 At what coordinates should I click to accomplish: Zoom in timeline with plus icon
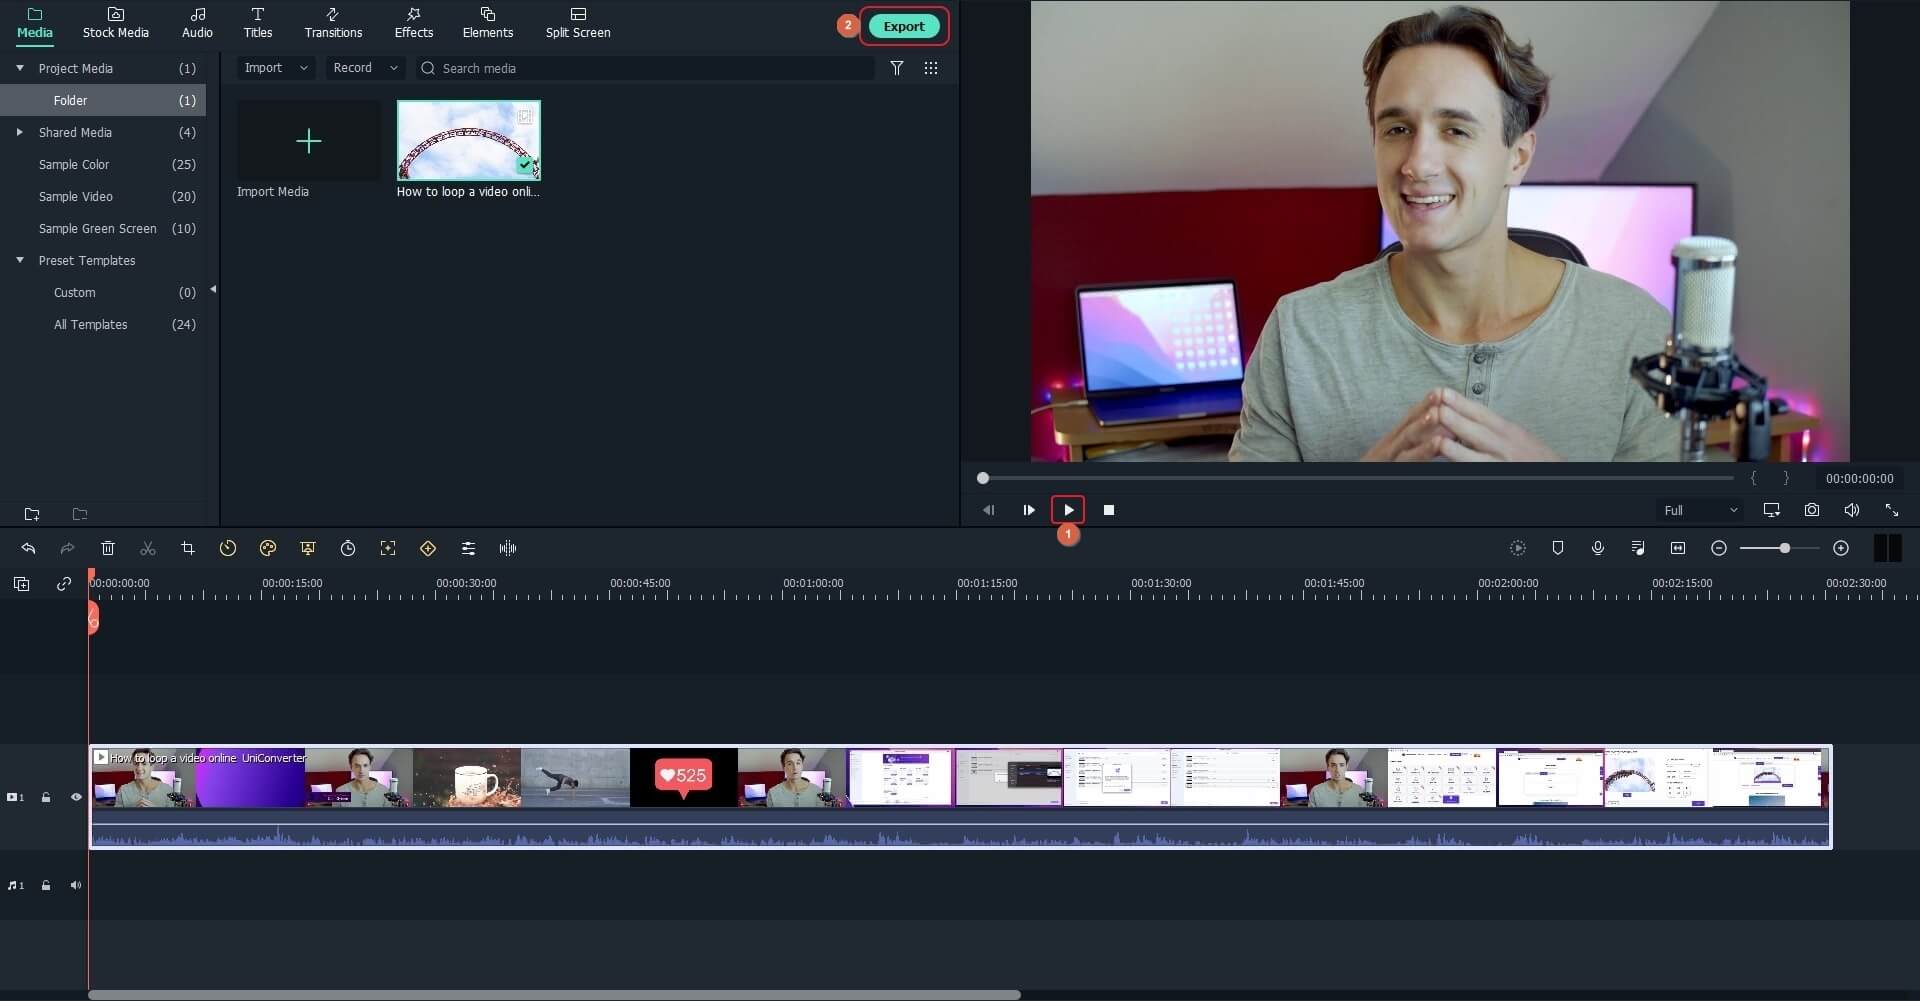coord(1841,548)
